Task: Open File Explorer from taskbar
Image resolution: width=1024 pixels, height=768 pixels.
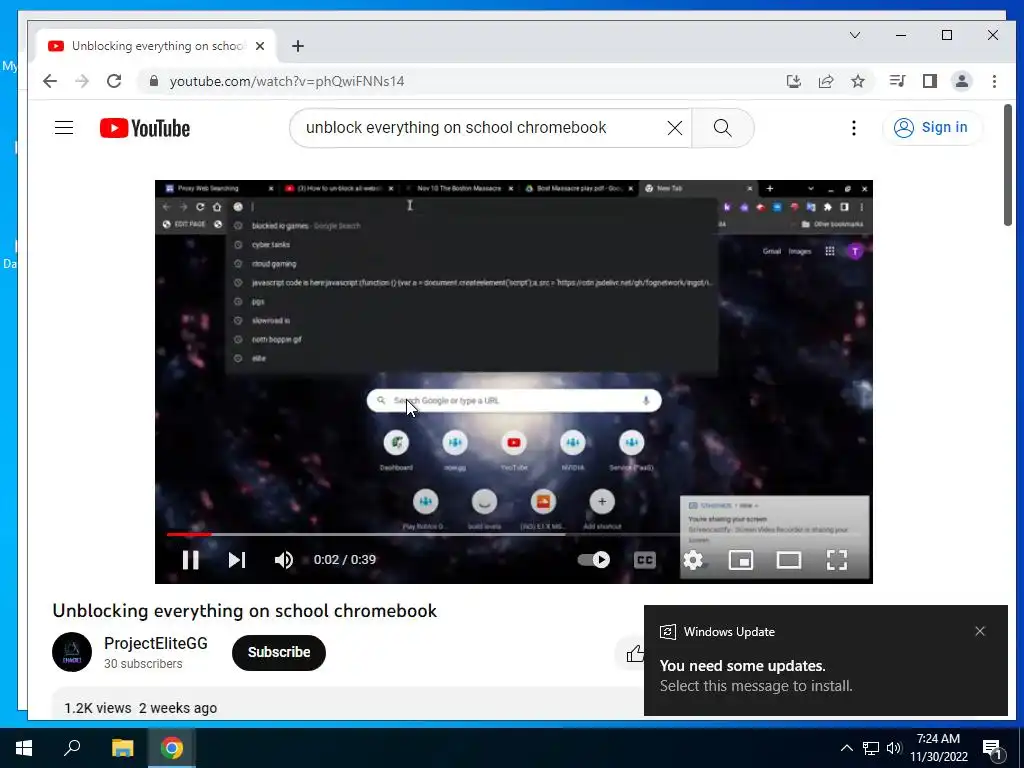Action: click(x=122, y=748)
